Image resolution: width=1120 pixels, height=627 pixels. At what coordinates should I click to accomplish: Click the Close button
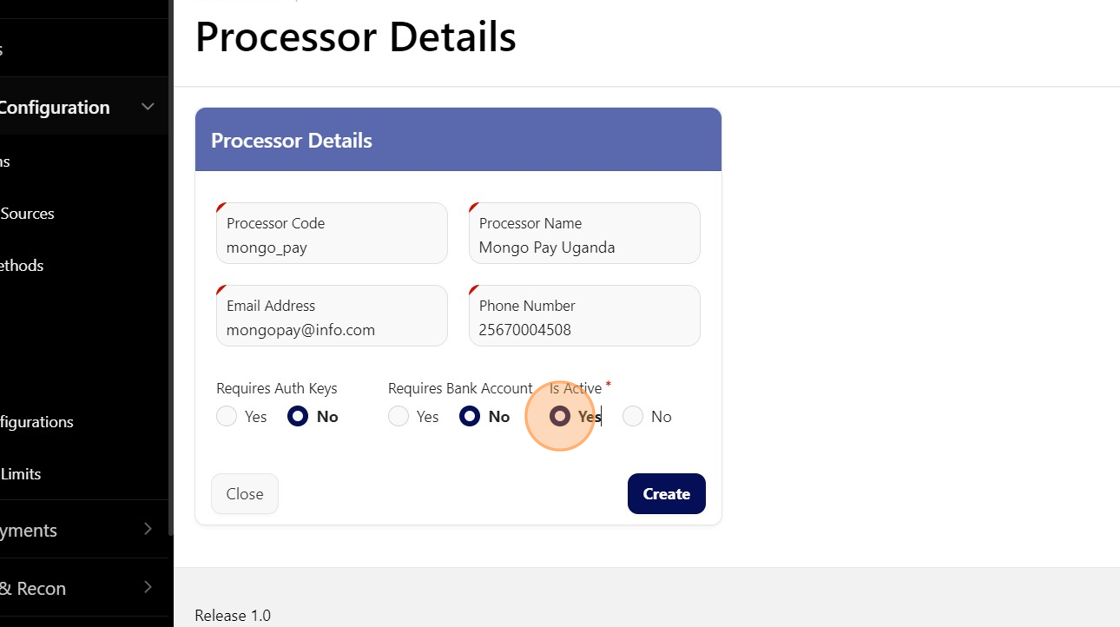pos(245,494)
